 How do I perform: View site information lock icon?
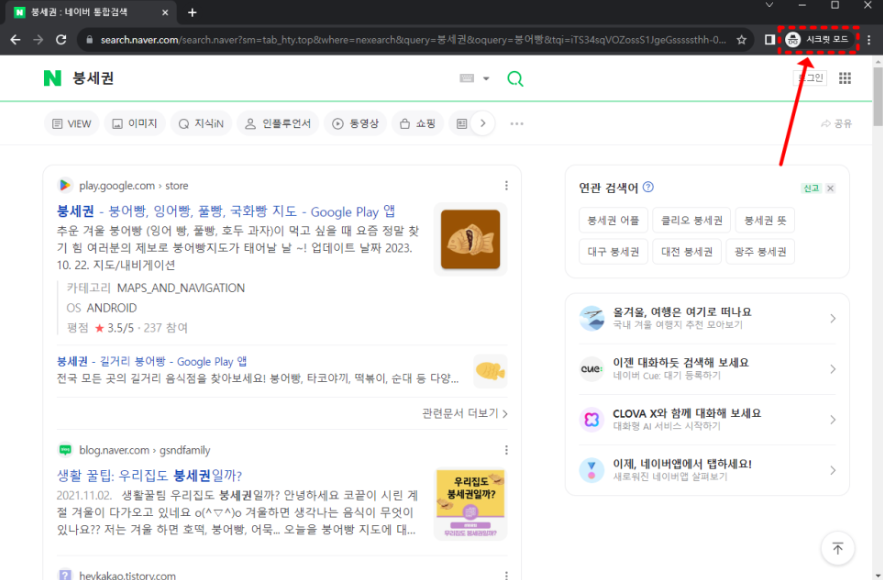coord(89,39)
